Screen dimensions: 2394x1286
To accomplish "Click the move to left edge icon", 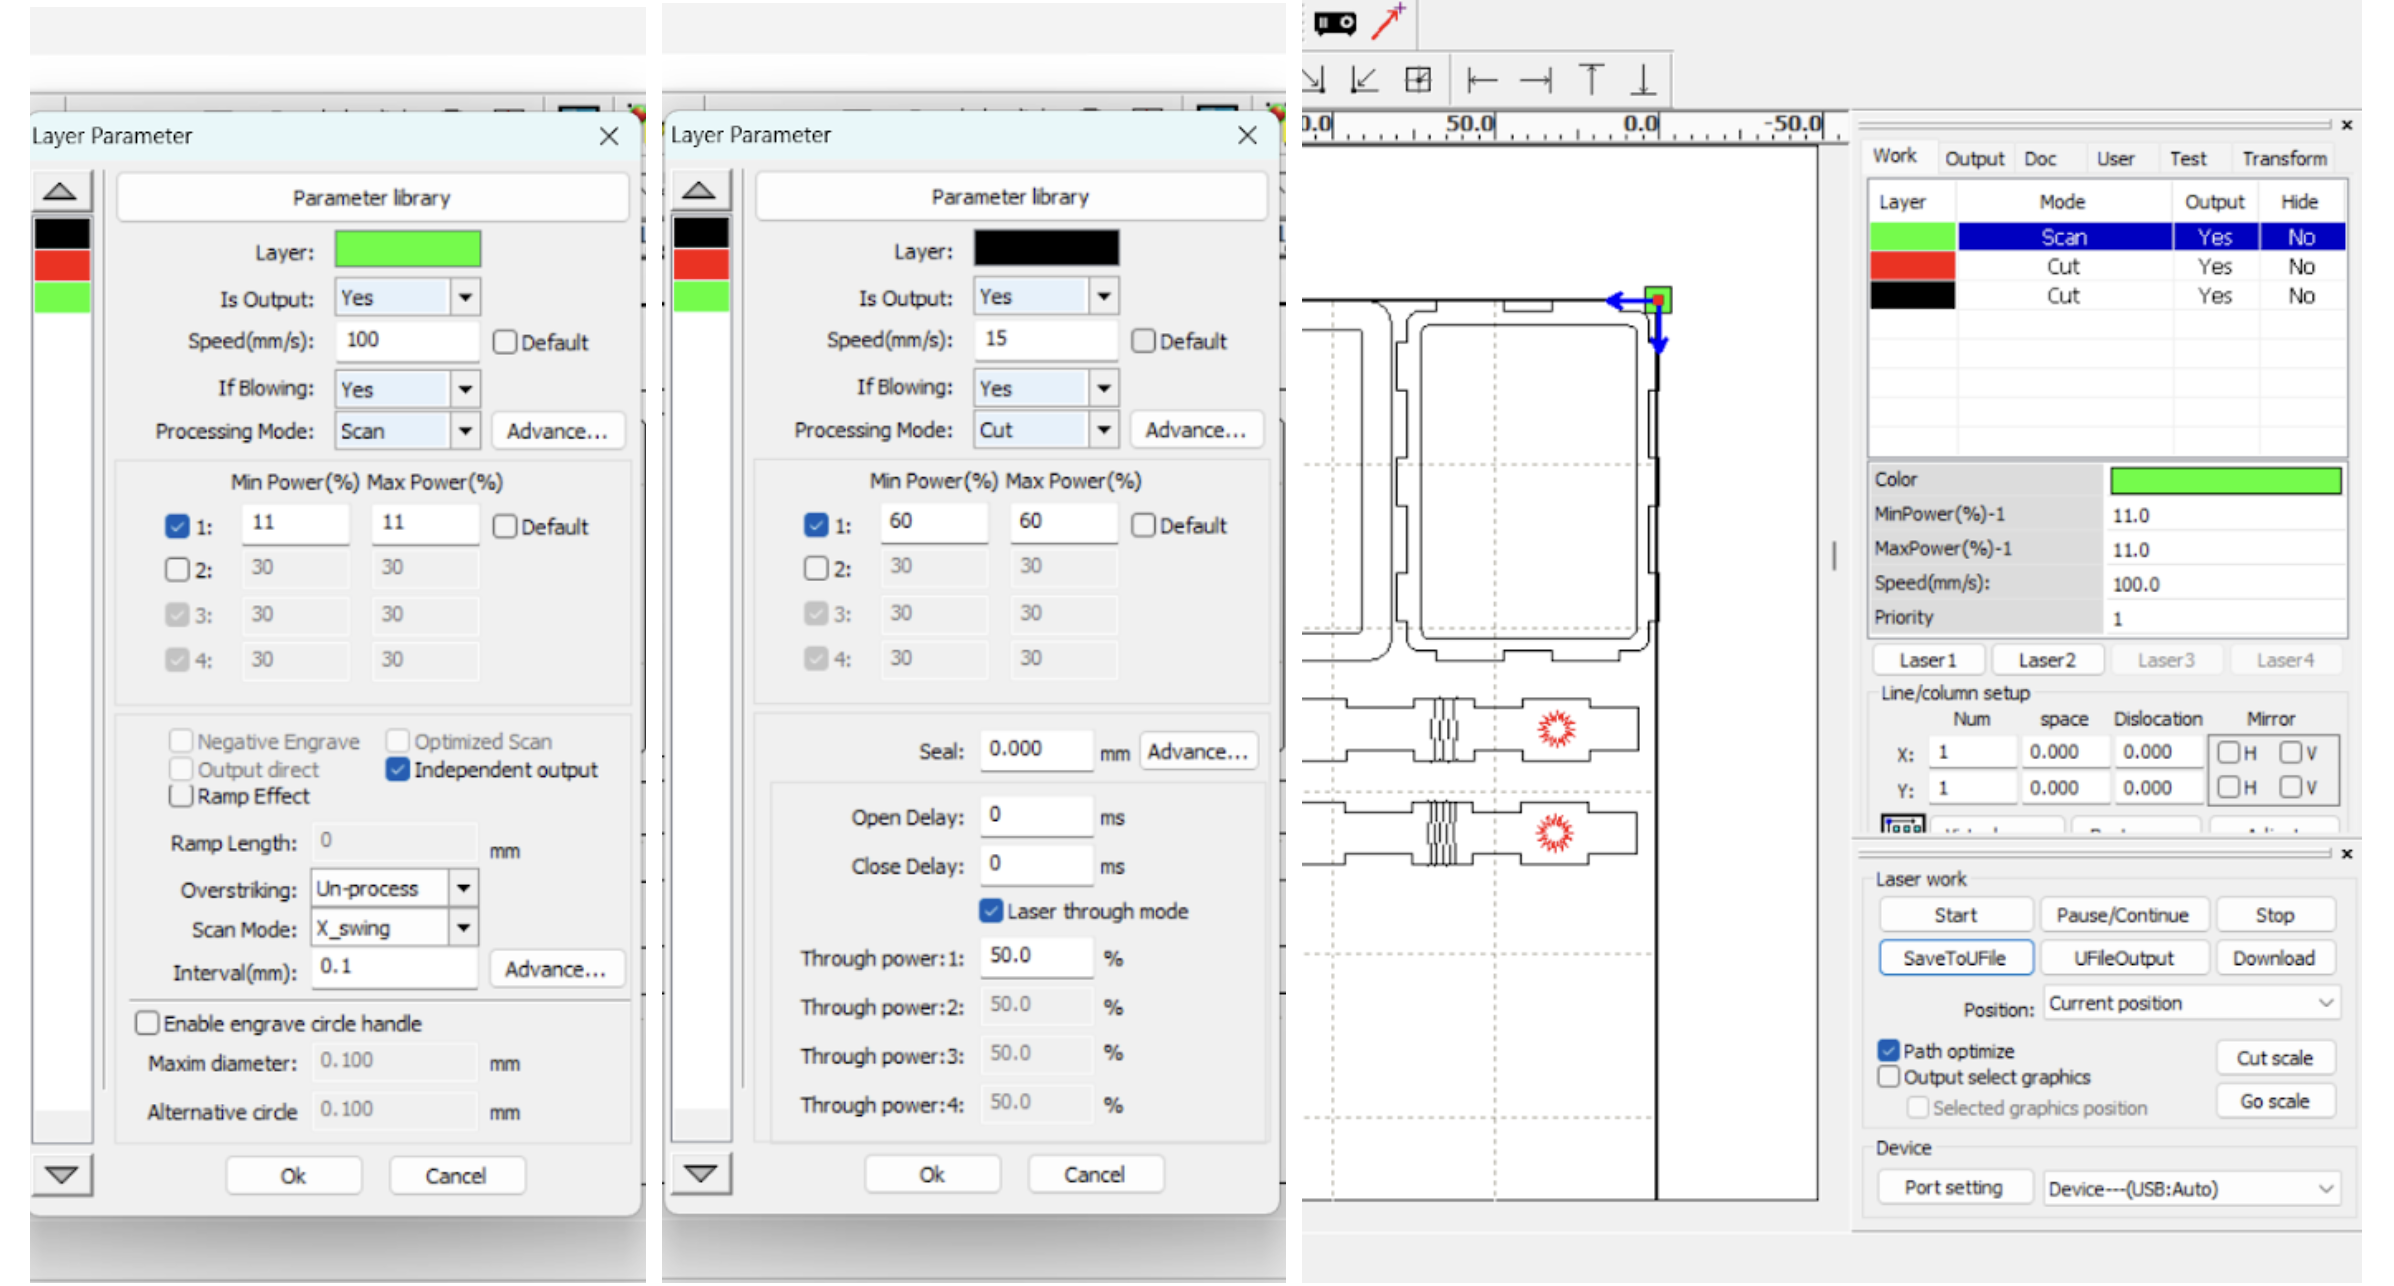I will point(1481,79).
